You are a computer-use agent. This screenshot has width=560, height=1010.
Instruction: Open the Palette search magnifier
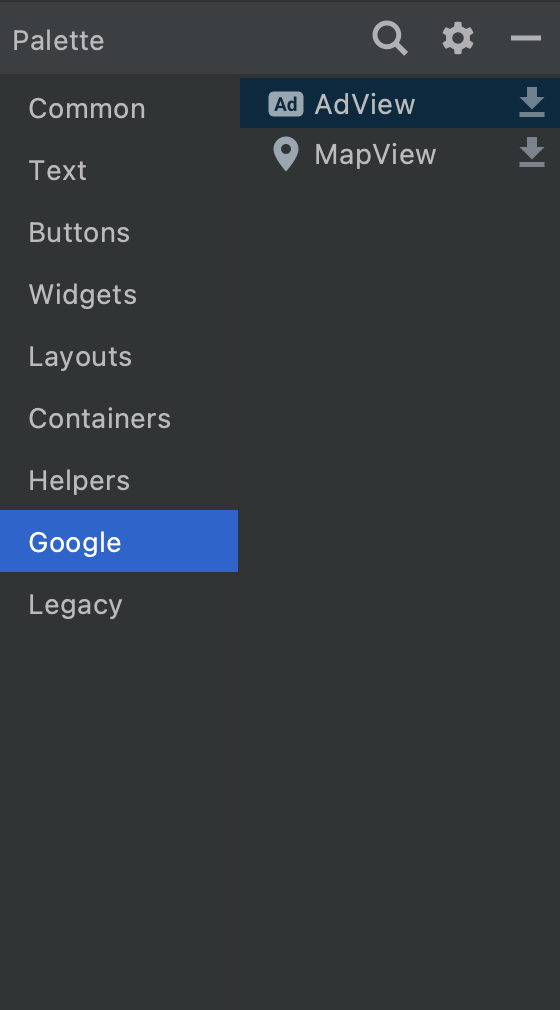[x=390, y=39]
